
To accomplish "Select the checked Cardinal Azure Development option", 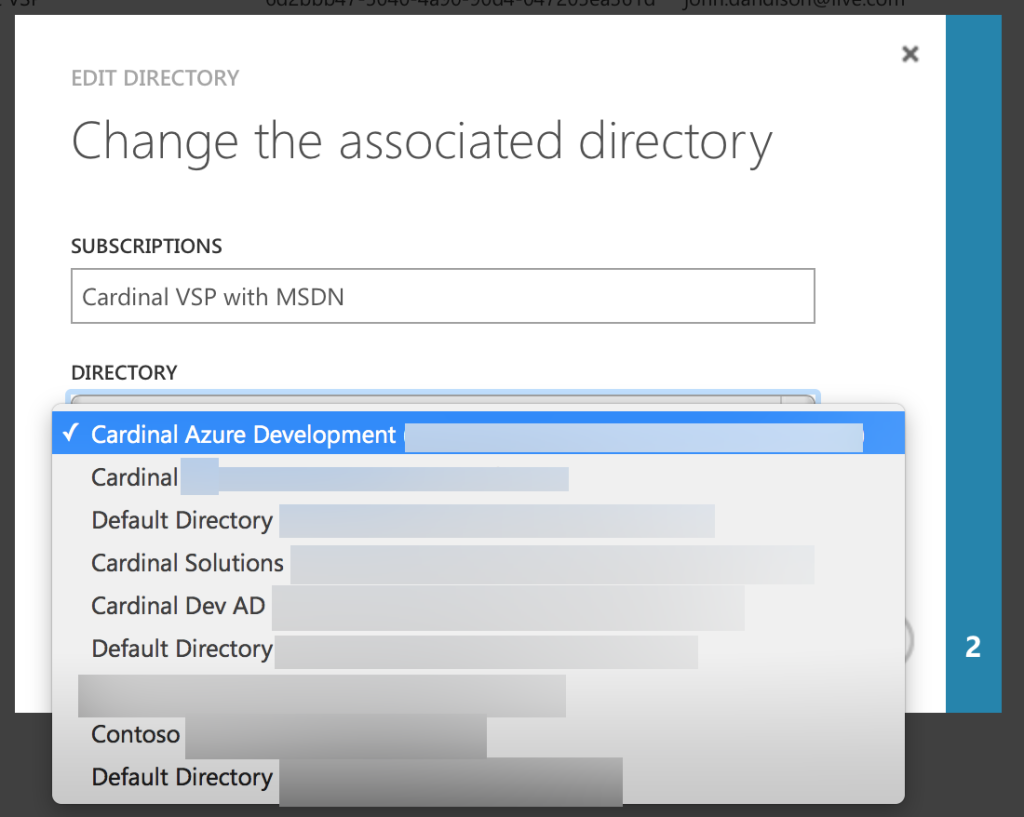I will click(478, 434).
